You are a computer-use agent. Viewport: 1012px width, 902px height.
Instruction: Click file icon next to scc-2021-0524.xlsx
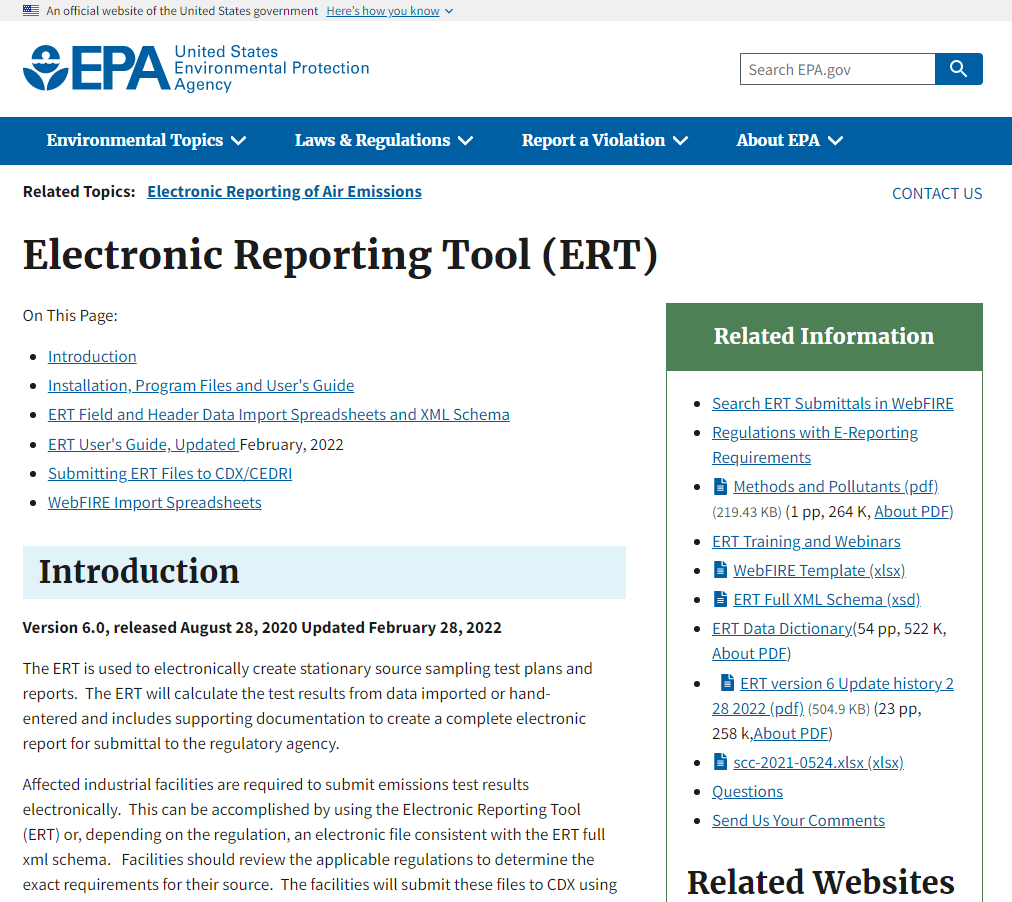[x=720, y=761]
